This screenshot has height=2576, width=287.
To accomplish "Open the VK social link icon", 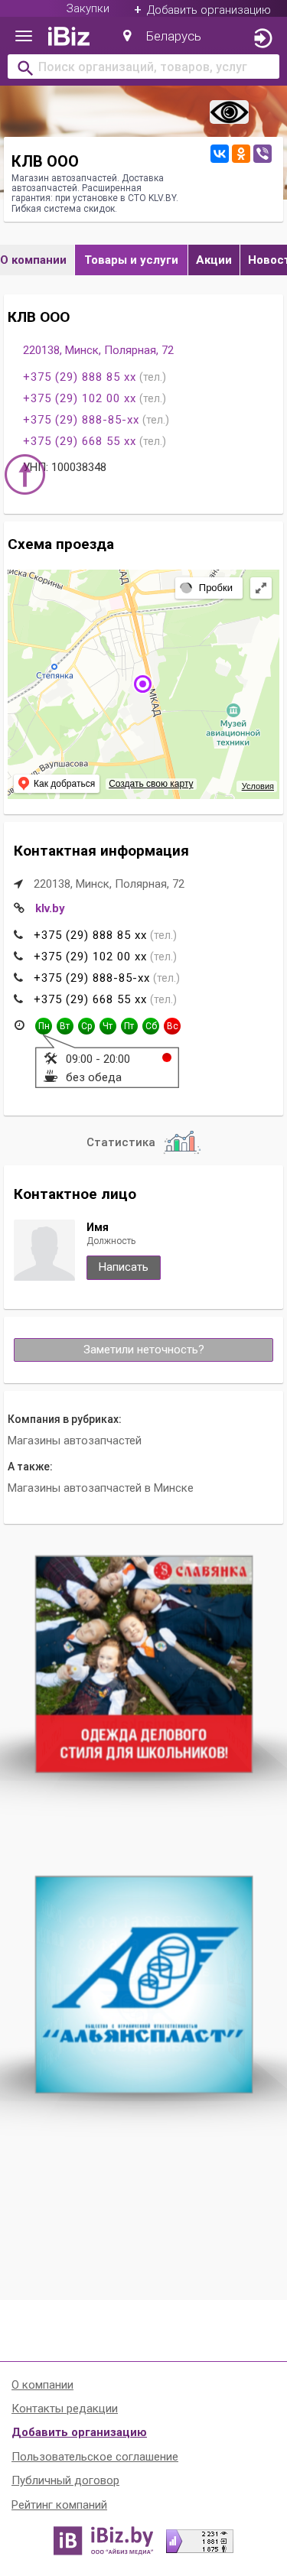I will 219,154.
